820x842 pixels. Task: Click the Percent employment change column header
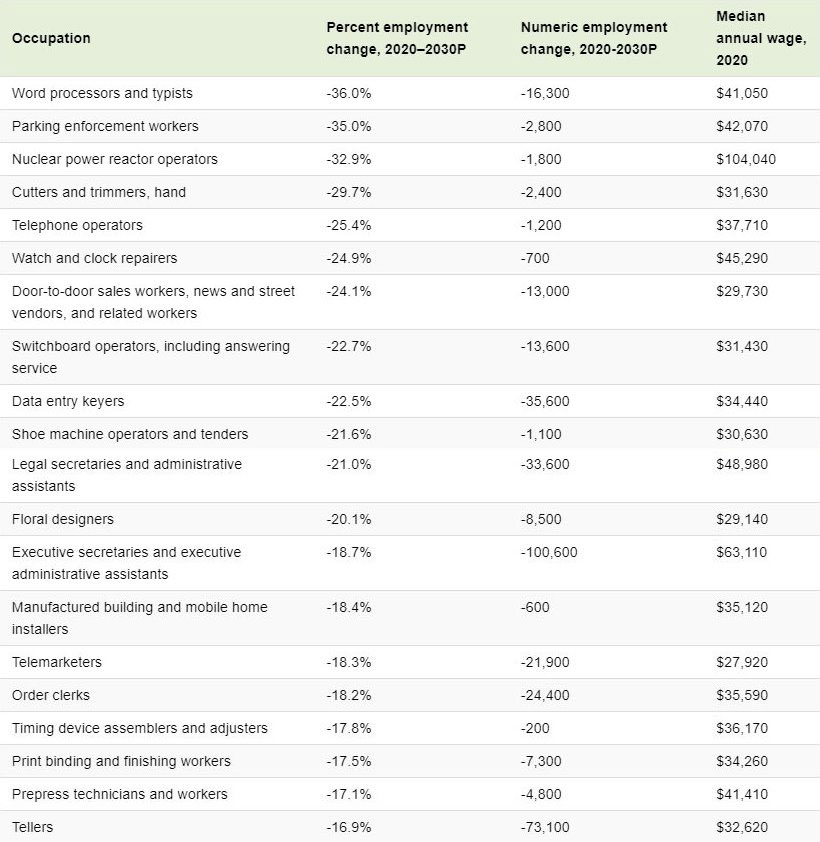[x=397, y=38]
